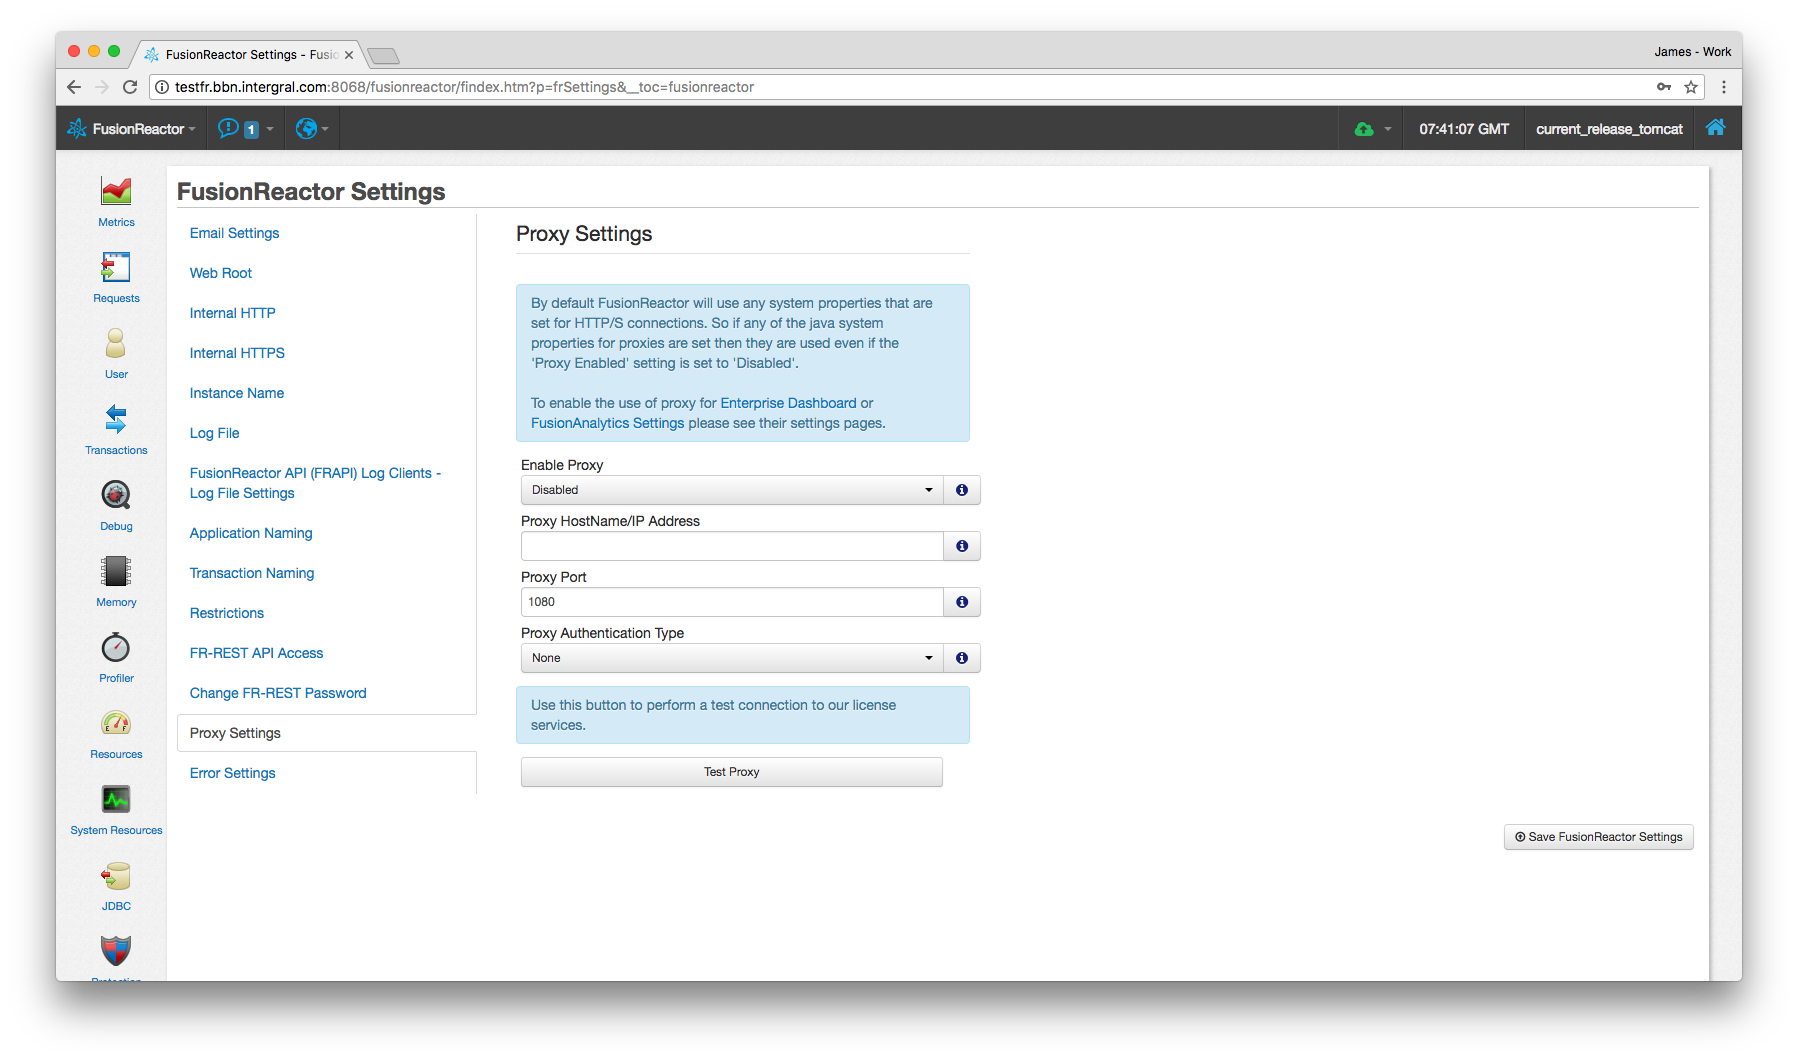Screen dimensions: 1798x1061
Task: Show info for Enable Proxy setting
Action: click(962, 490)
